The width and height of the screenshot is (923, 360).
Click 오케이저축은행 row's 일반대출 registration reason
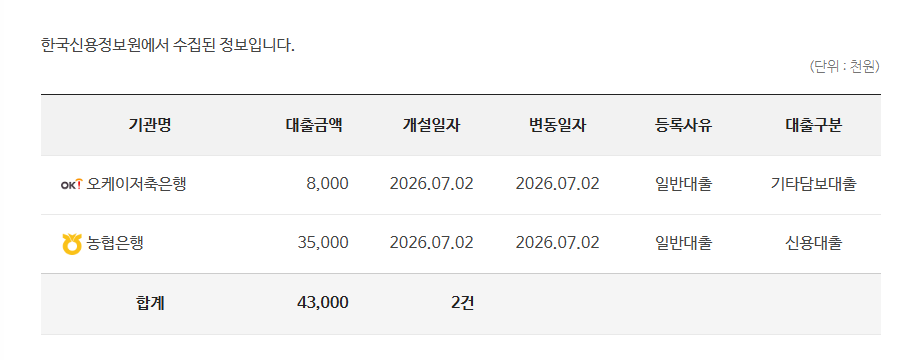click(x=683, y=184)
